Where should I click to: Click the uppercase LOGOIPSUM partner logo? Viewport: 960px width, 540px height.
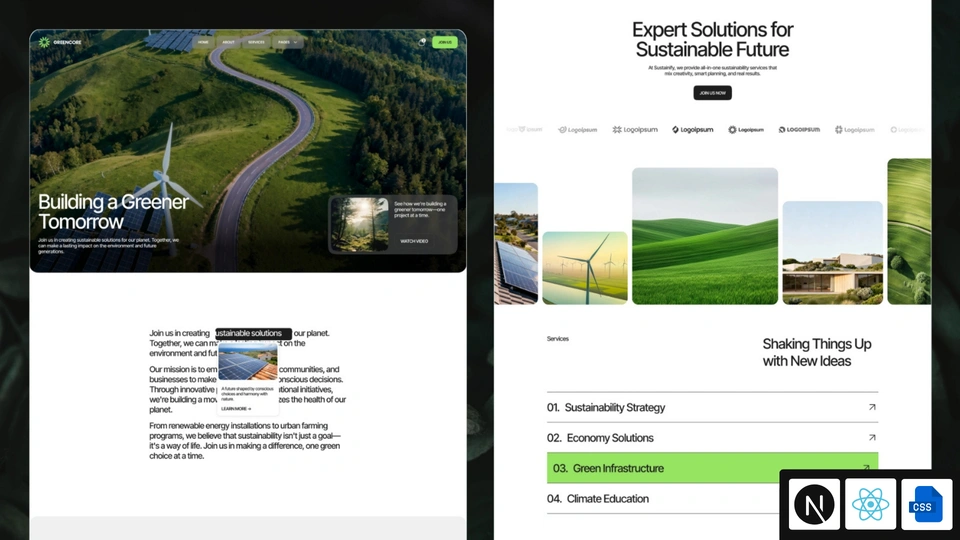(799, 130)
